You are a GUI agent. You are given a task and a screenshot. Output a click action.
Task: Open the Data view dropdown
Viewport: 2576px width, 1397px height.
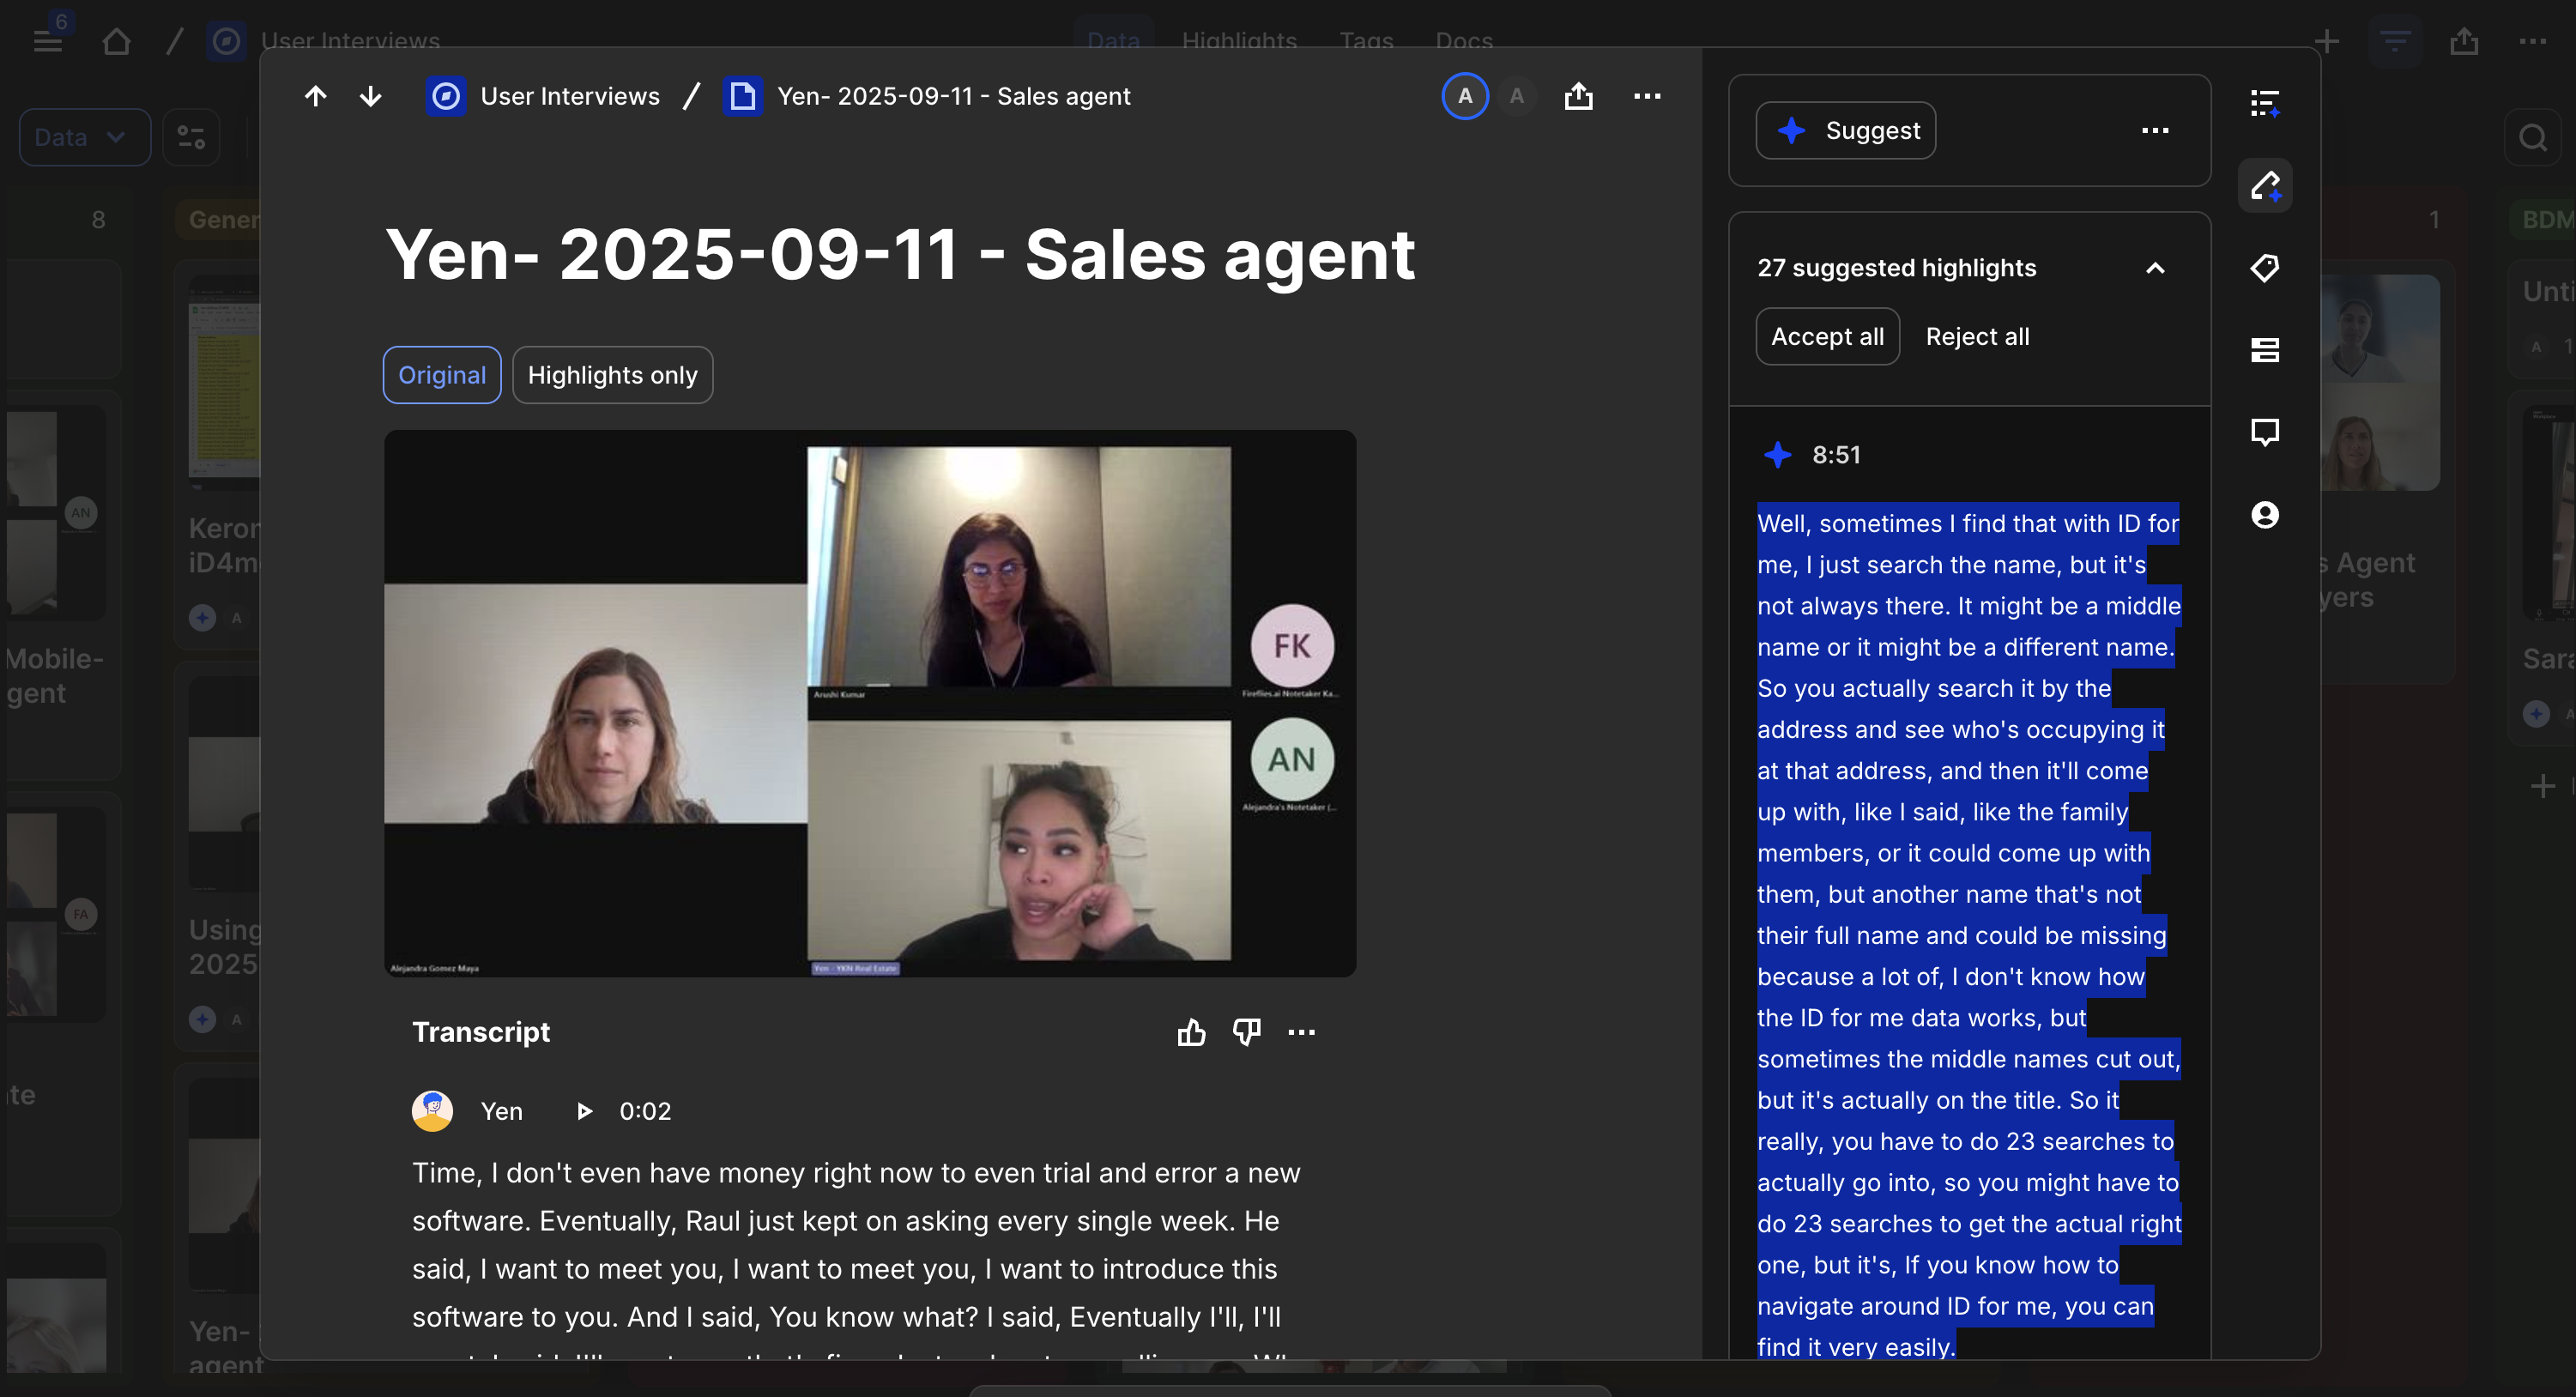(84, 137)
